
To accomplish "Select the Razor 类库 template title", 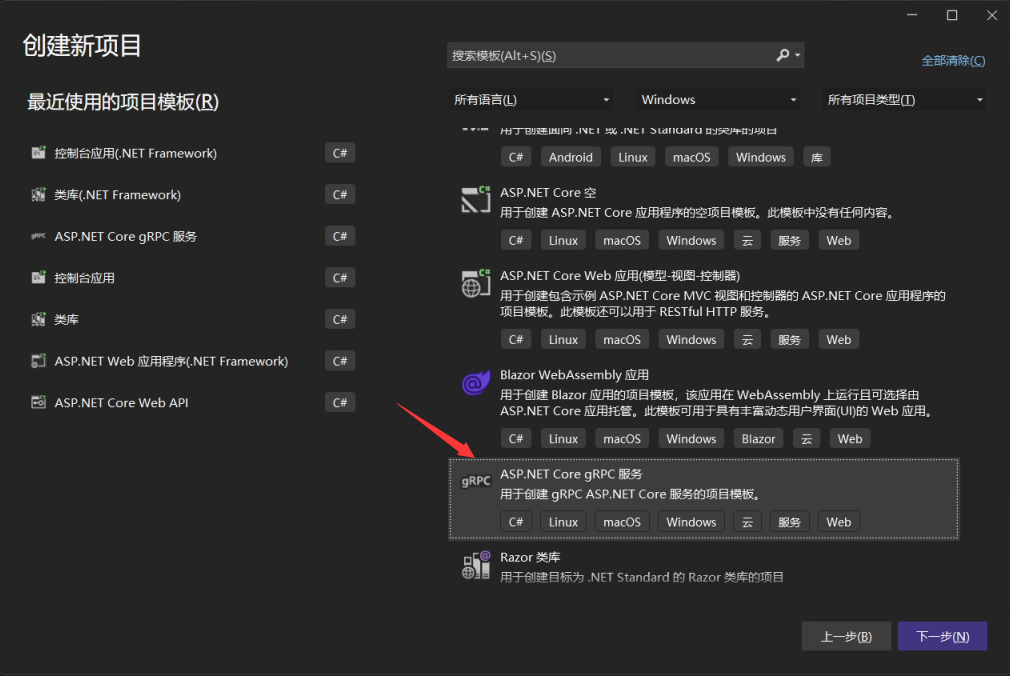I will (x=530, y=557).
